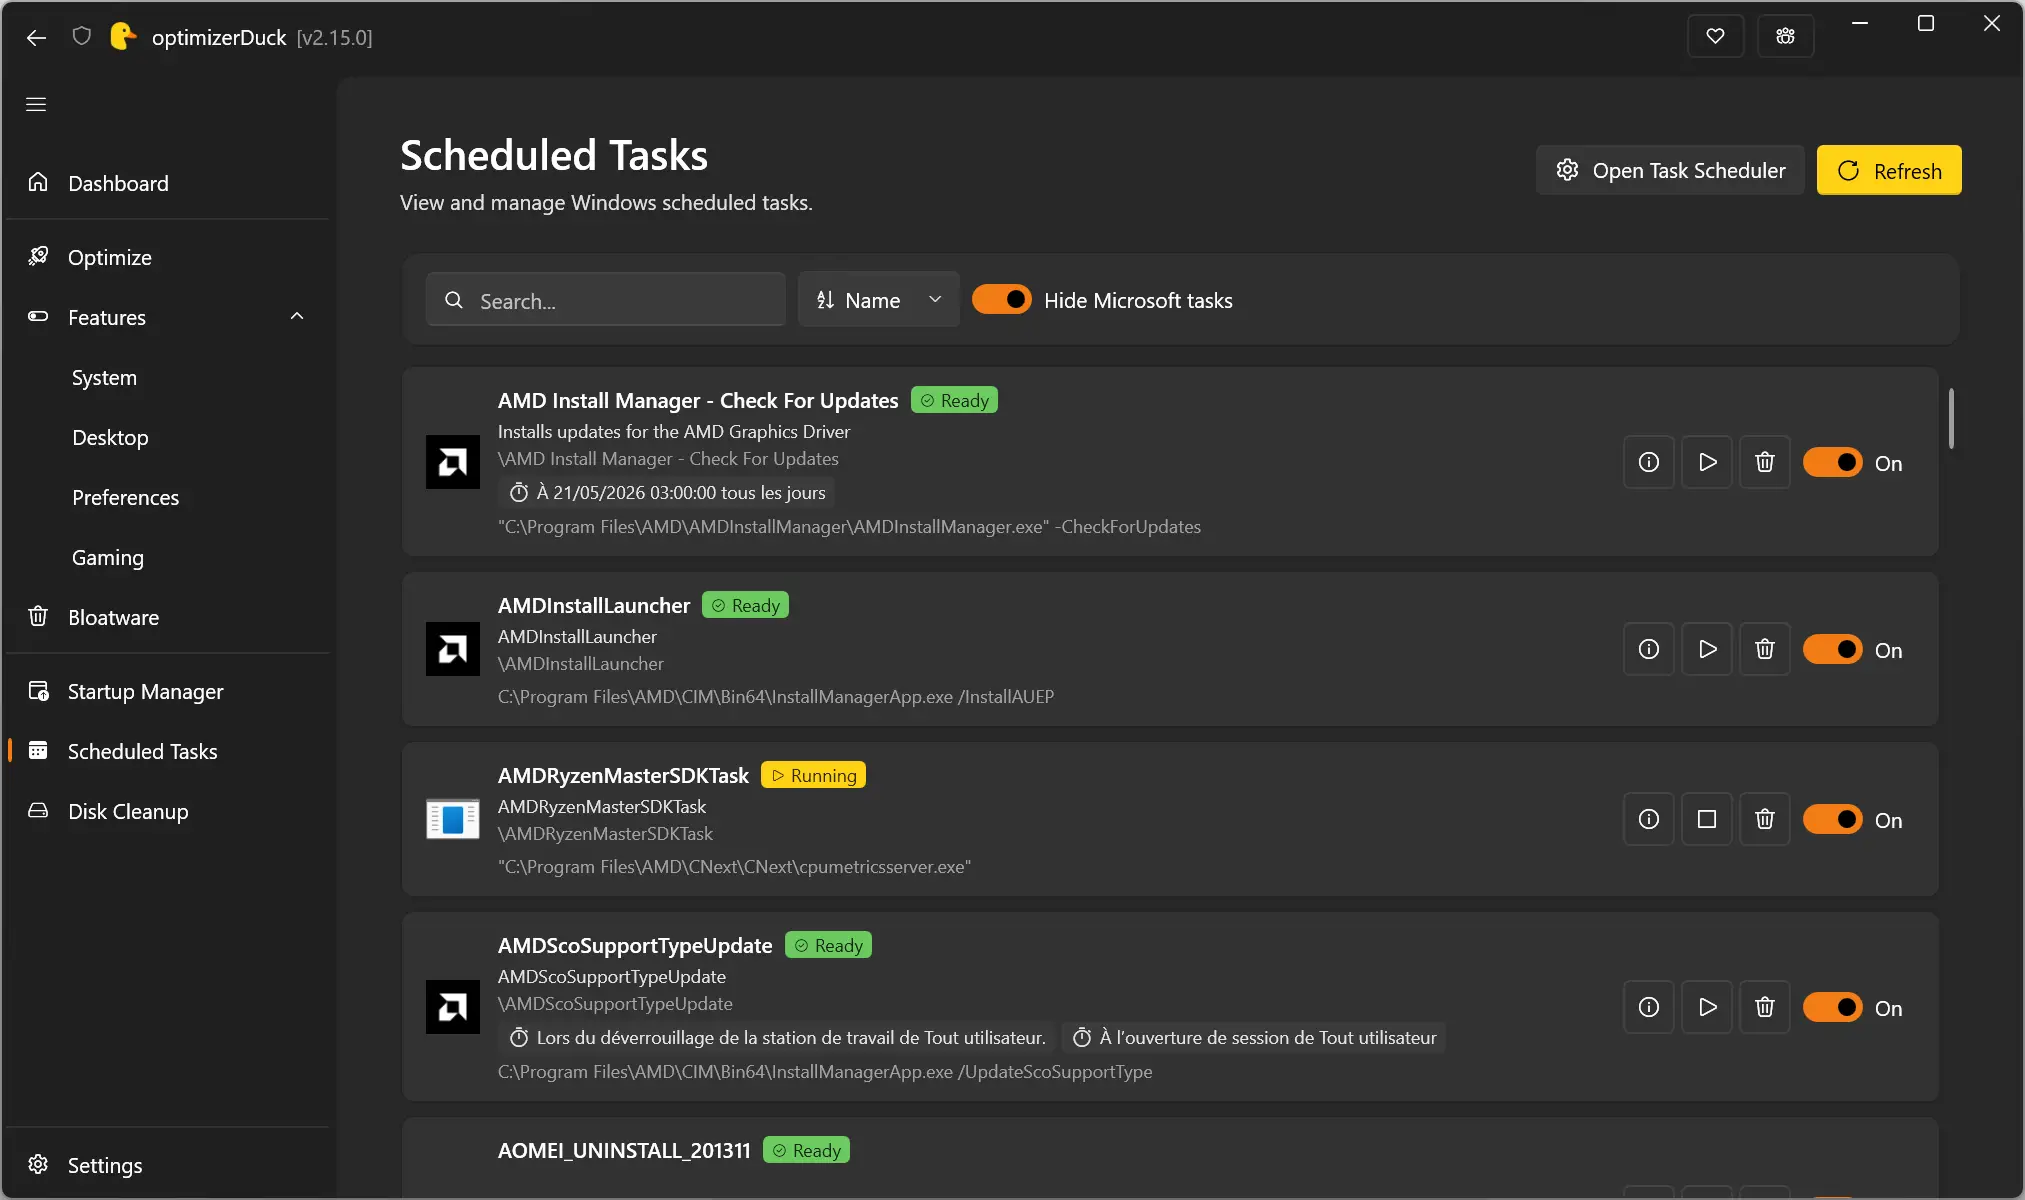Image resolution: width=2025 pixels, height=1200 pixels.
Task: Click the AMD logo of AMD Install Manager
Action: tap(453, 462)
